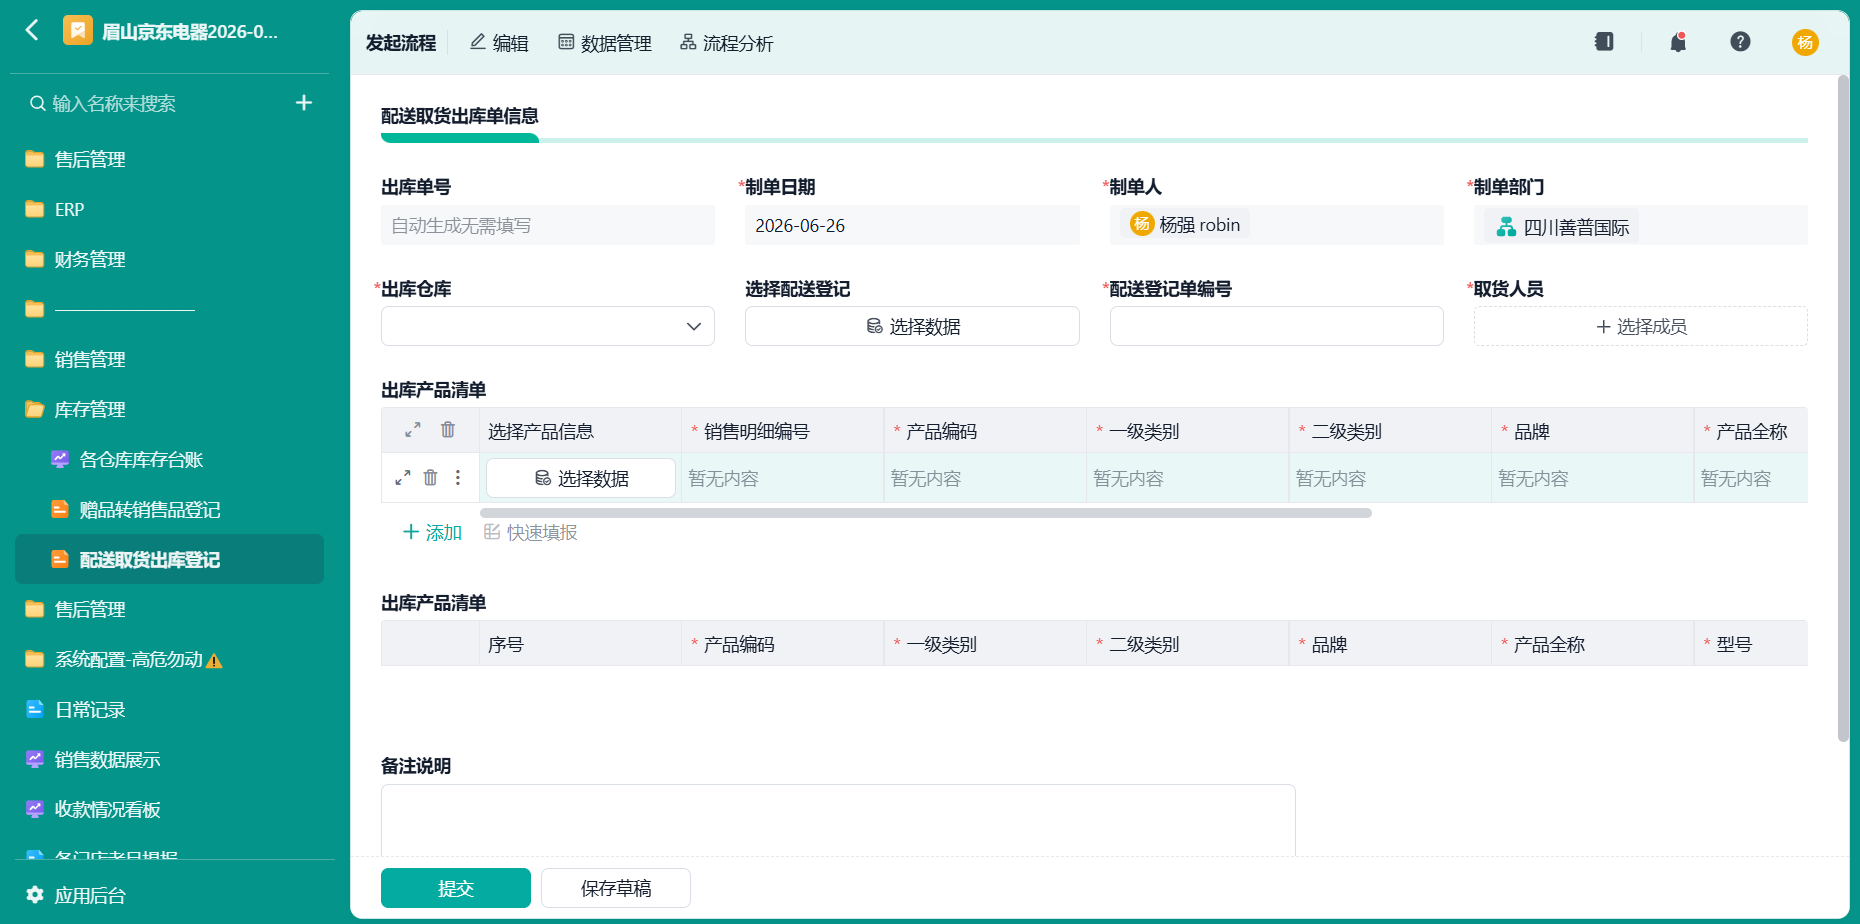Click the 保存草稿 button
Screen dimensions: 1860x924
tap(616, 888)
